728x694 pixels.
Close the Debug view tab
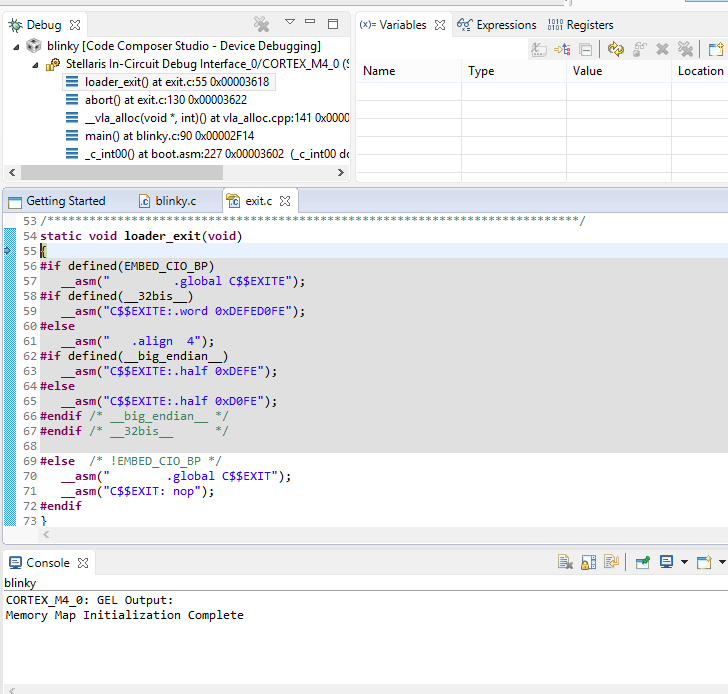pos(75,25)
